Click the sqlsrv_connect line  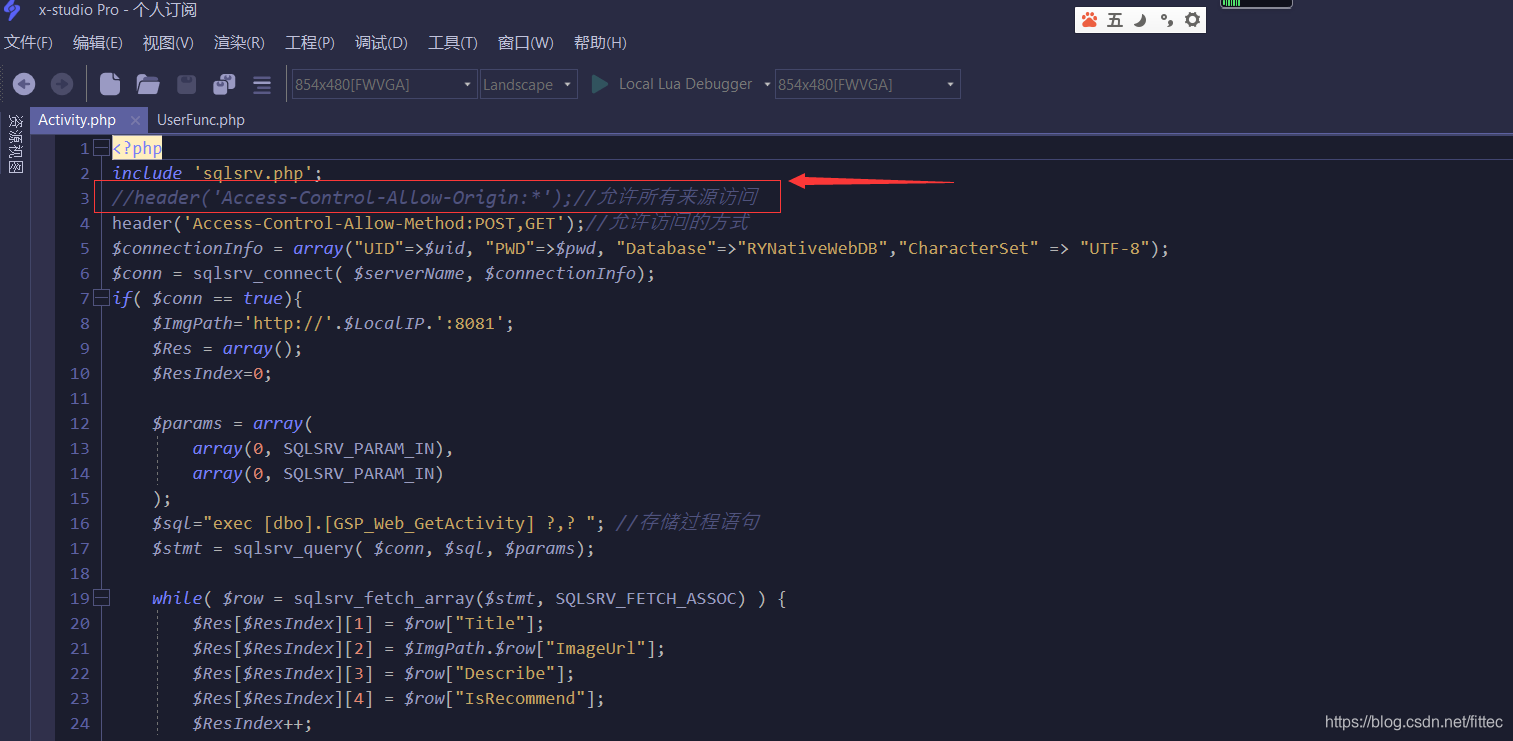tap(384, 273)
